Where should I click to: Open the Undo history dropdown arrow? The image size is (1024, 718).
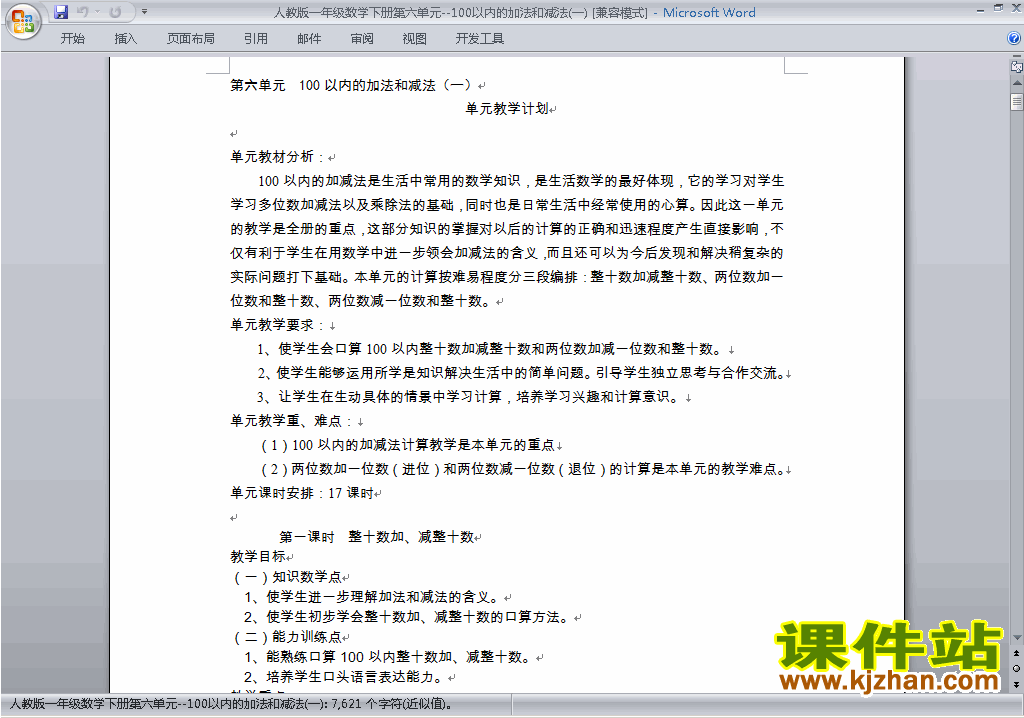[x=98, y=12]
